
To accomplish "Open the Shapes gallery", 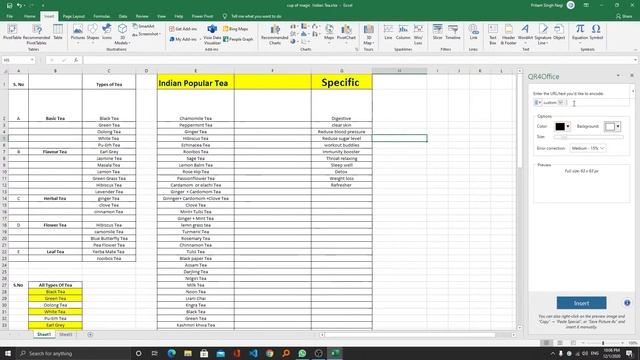I will pos(93,33).
